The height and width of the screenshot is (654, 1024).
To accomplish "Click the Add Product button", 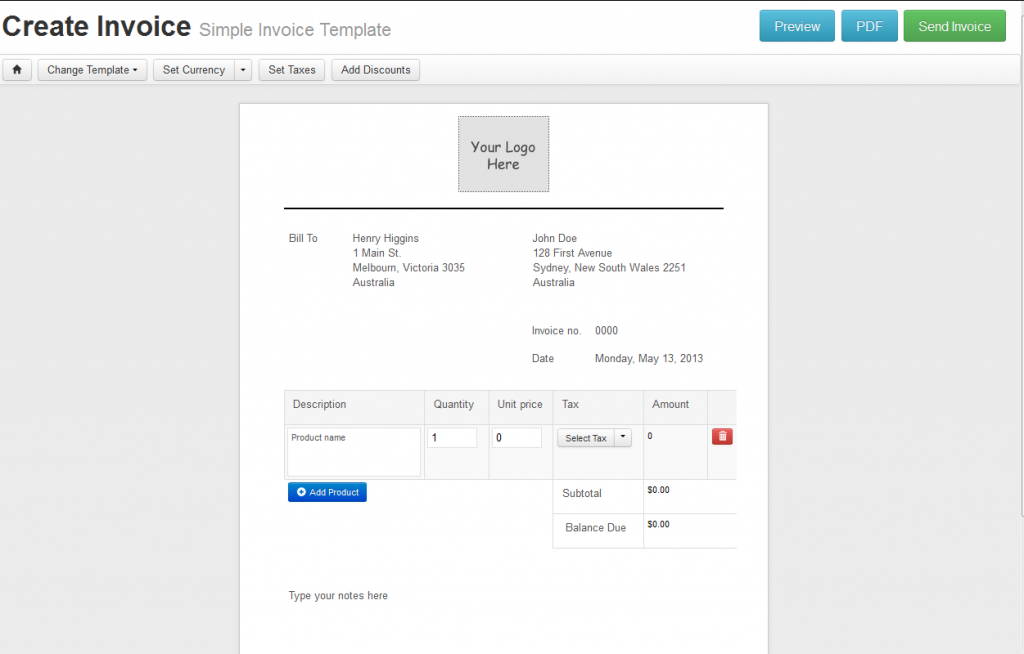I will (x=327, y=491).
